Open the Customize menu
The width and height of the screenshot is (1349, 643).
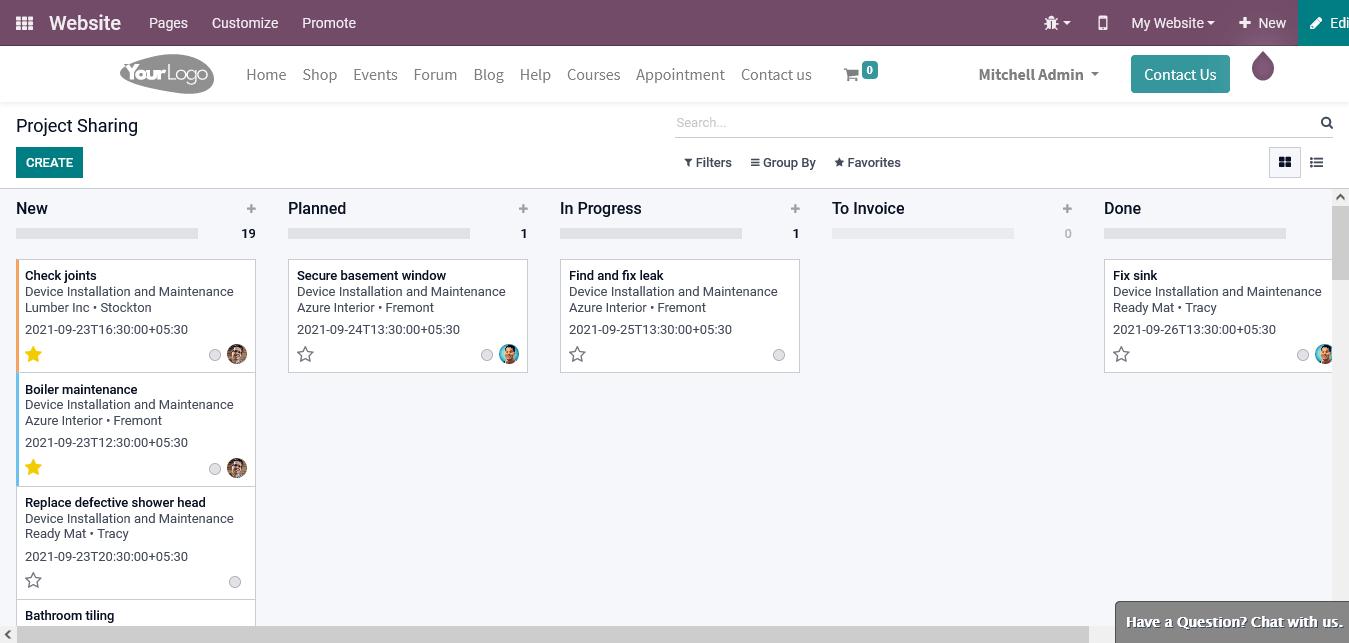tap(244, 22)
